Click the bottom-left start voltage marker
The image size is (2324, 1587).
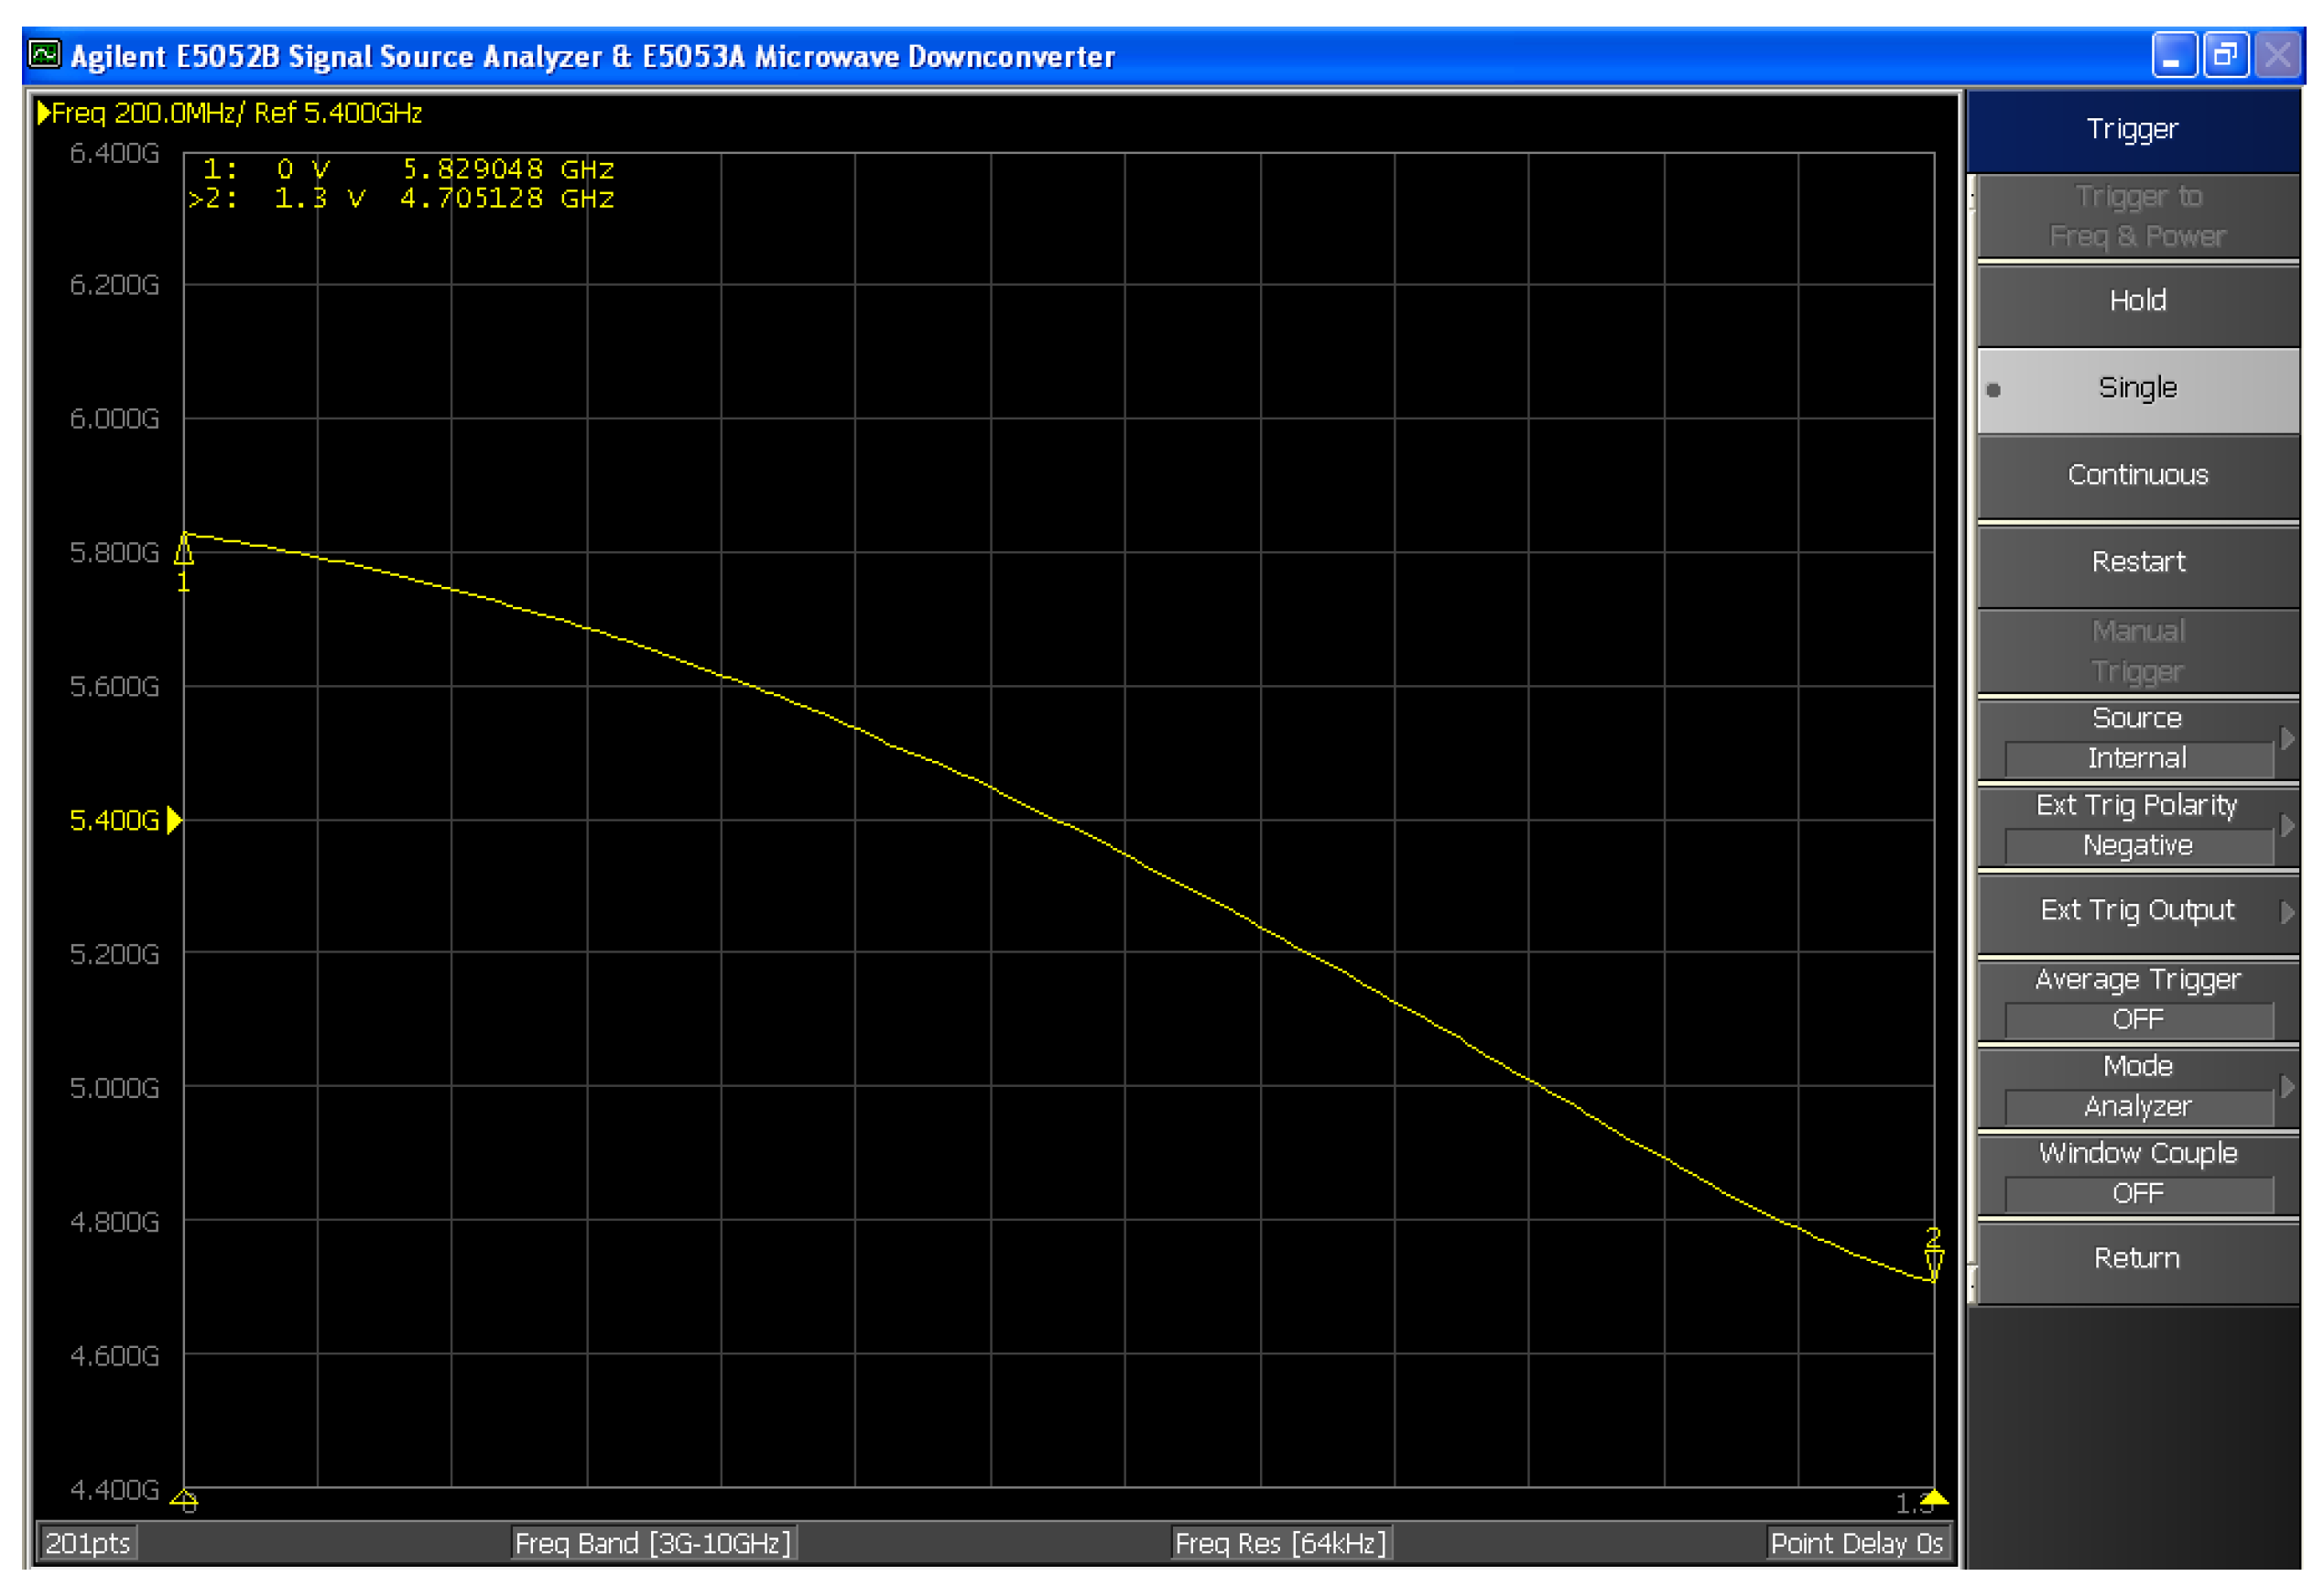[x=184, y=1498]
